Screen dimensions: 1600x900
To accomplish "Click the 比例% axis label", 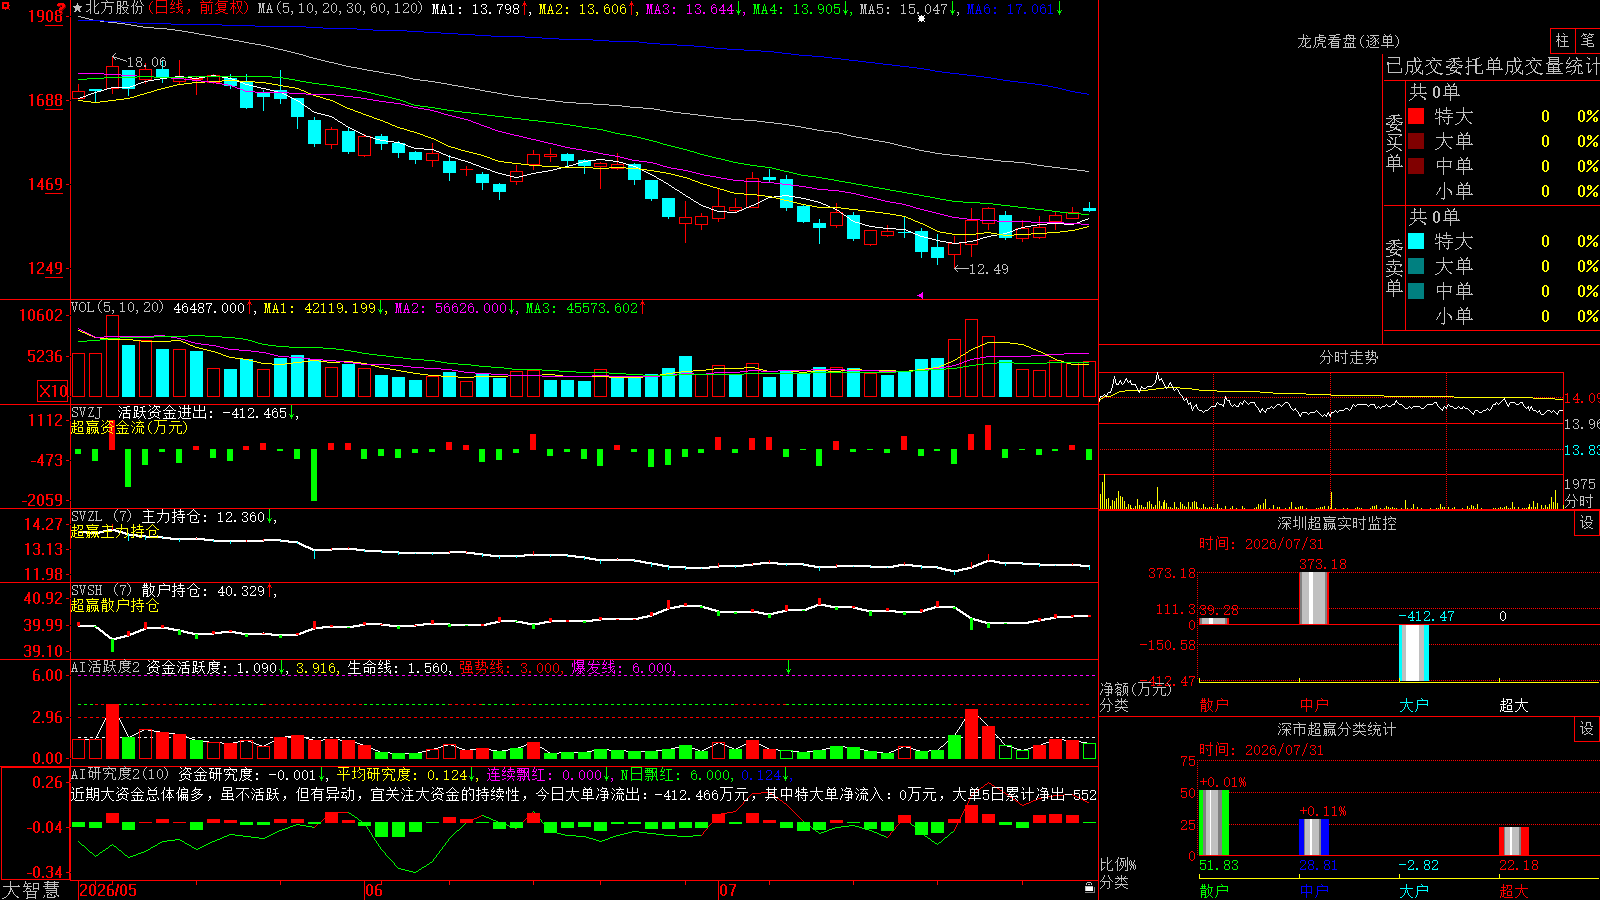I will 1119,864.
